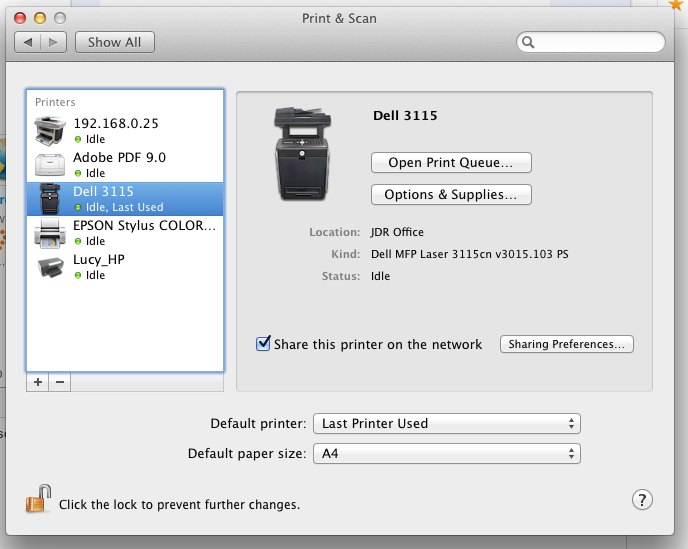
Task: Click 'Click the lock to prevent further changes' text
Action: point(179,505)
